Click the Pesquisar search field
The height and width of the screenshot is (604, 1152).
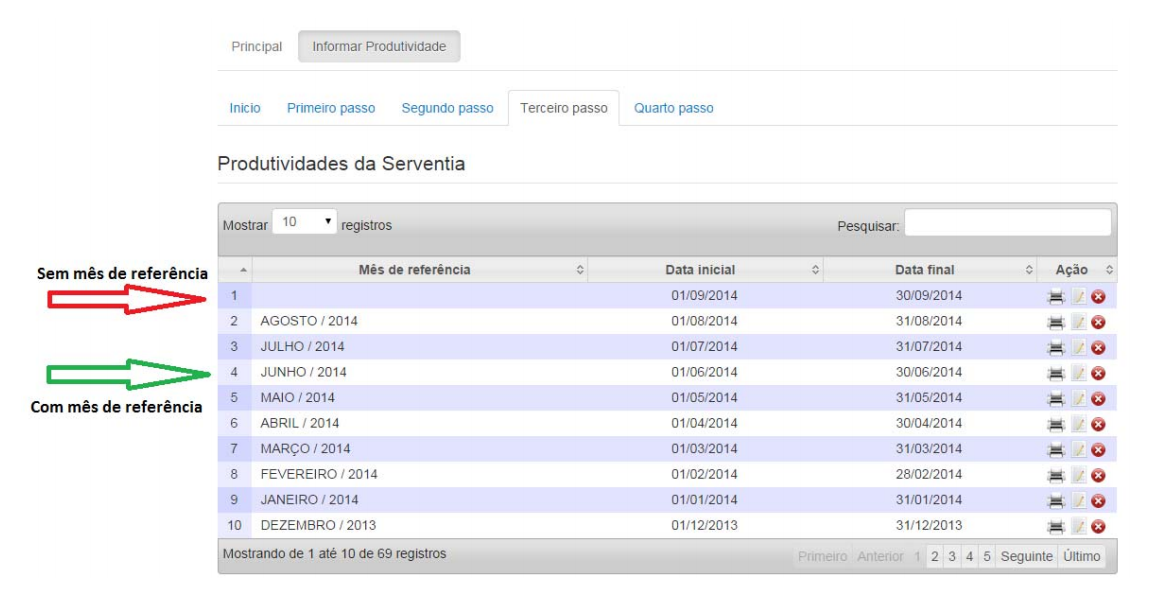(x=1007, y=222)
